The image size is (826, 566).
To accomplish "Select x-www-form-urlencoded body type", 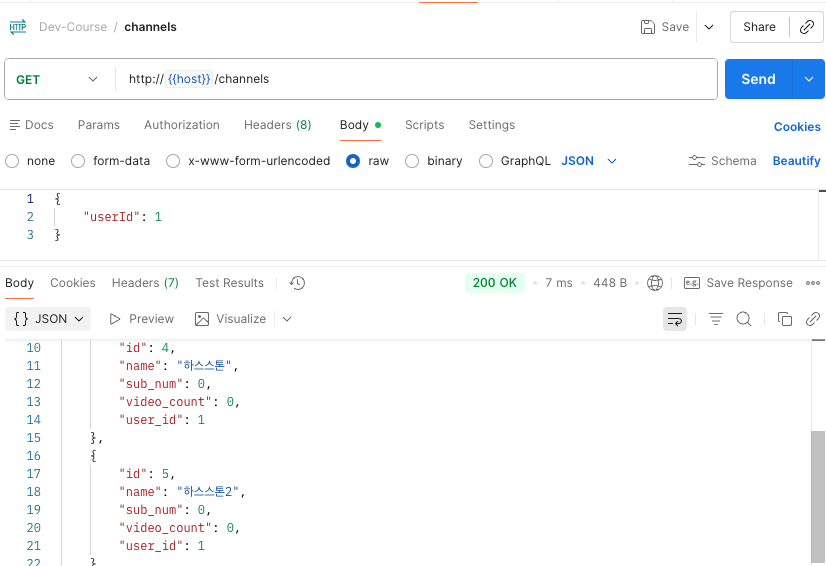I will (173, 161).
